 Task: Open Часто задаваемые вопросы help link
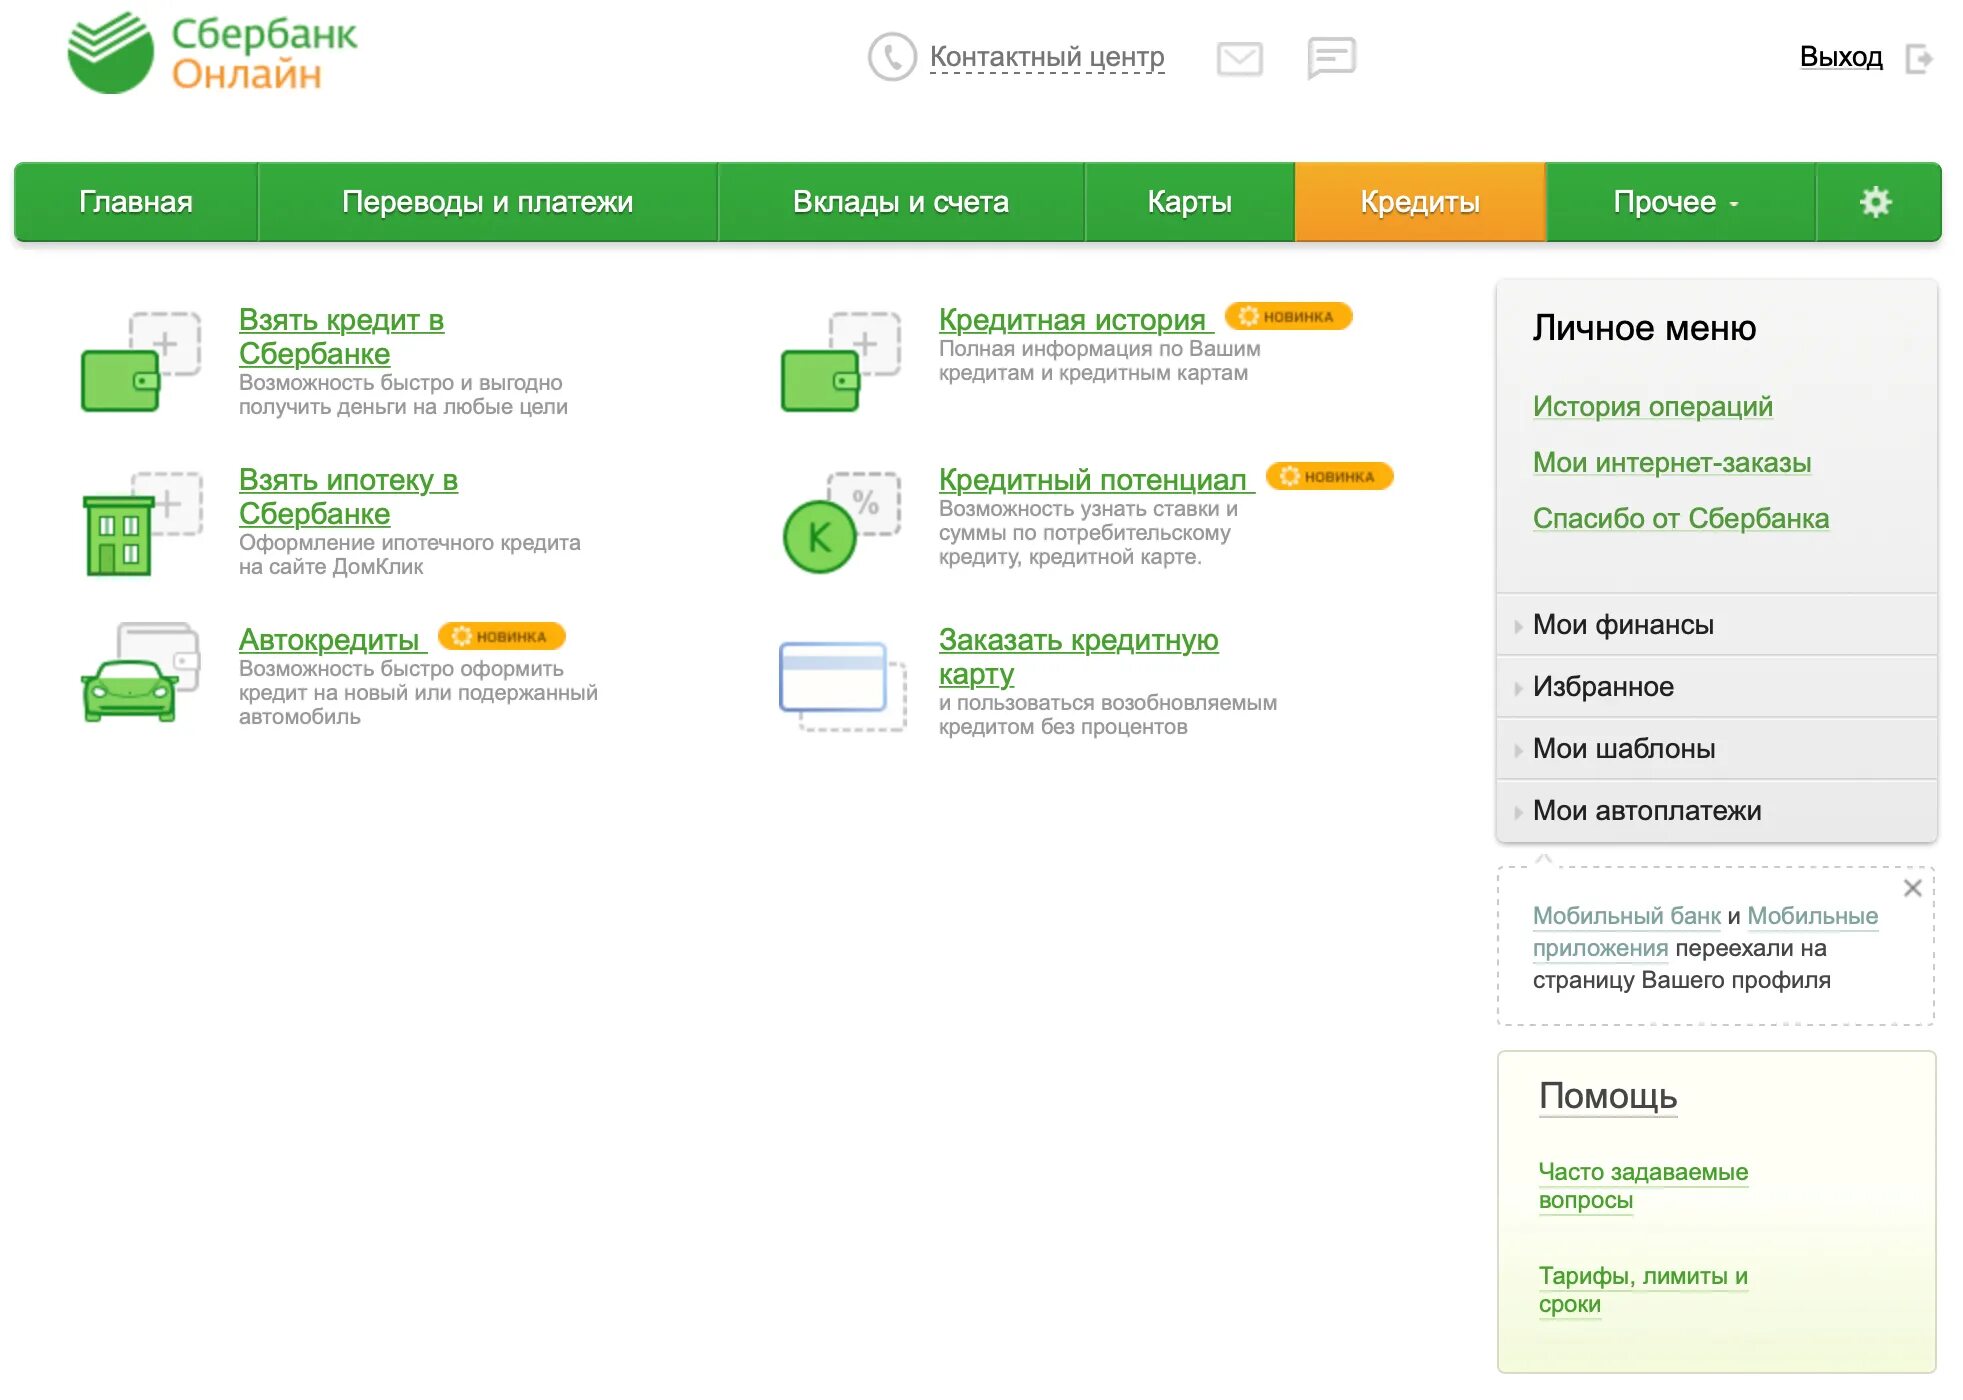[x=1643, y=1186]
